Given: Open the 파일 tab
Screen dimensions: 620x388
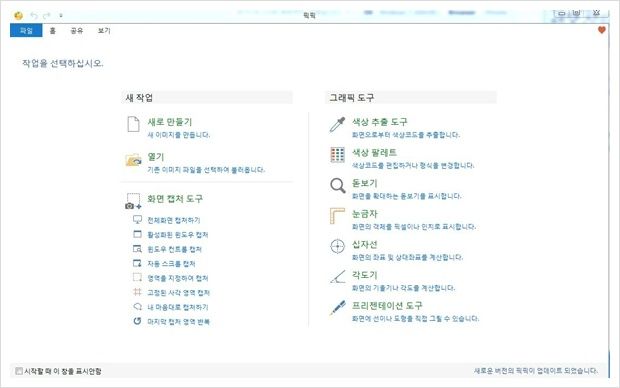Looking at the screenshot, I should (26, 30).
